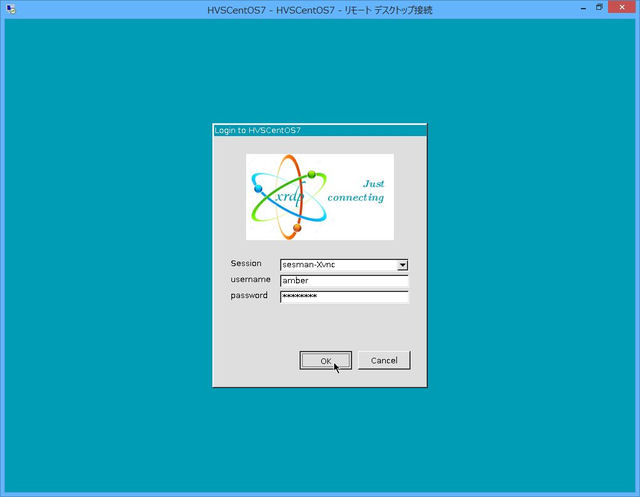This screenshot has height=497, width=640.
Task: Click the OK button to log in
Action: [x=325, y=360]
